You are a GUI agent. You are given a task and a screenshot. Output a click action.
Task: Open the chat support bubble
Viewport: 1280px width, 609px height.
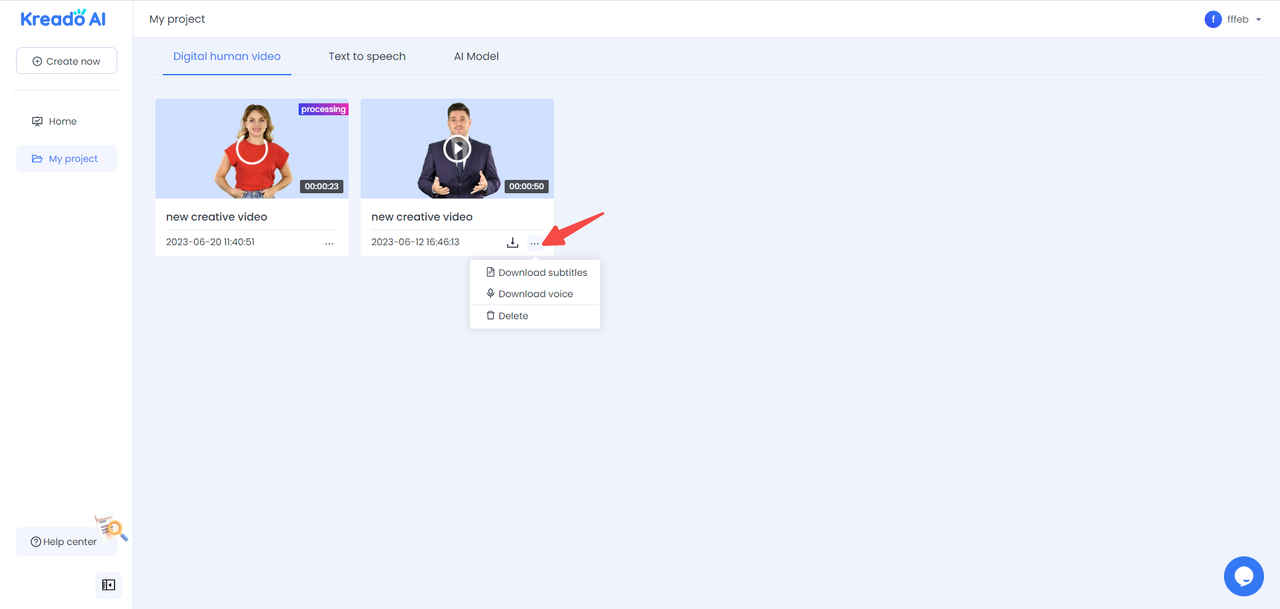1244,576
